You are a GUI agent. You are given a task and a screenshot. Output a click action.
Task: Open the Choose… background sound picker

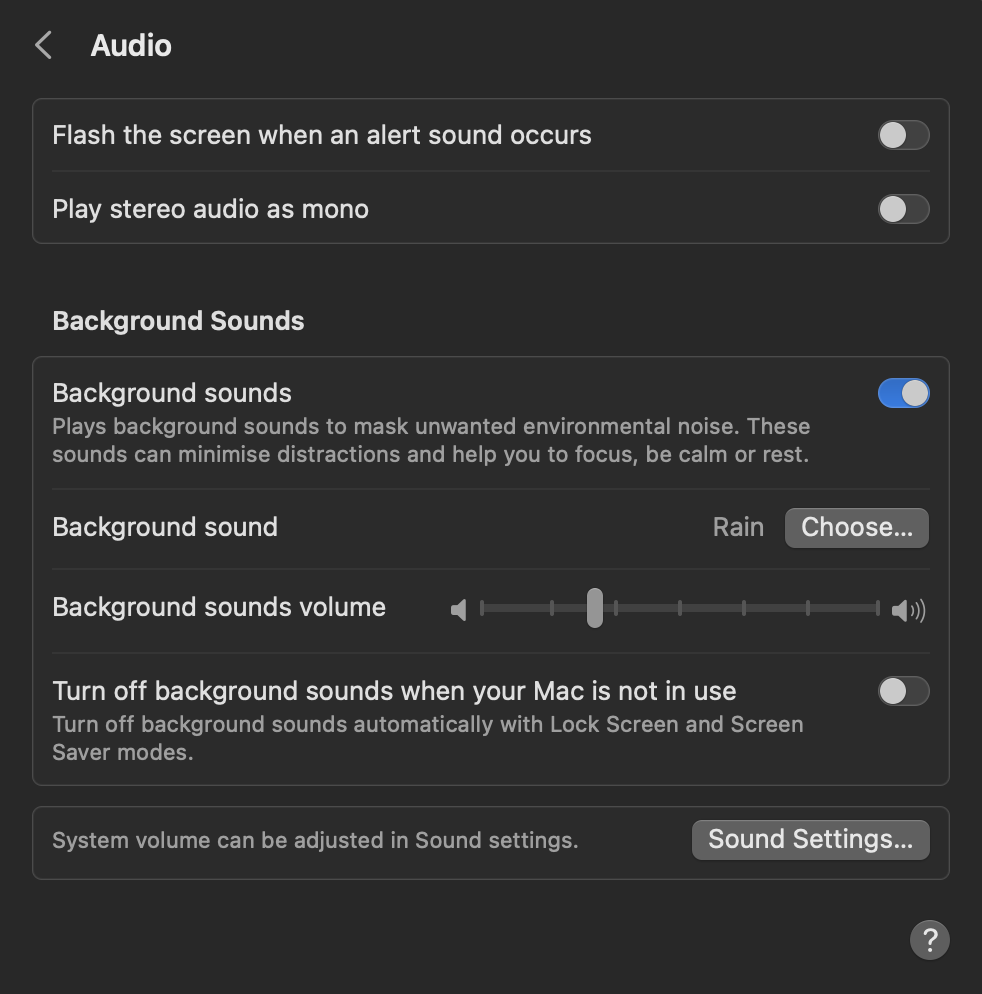(856, 527)
